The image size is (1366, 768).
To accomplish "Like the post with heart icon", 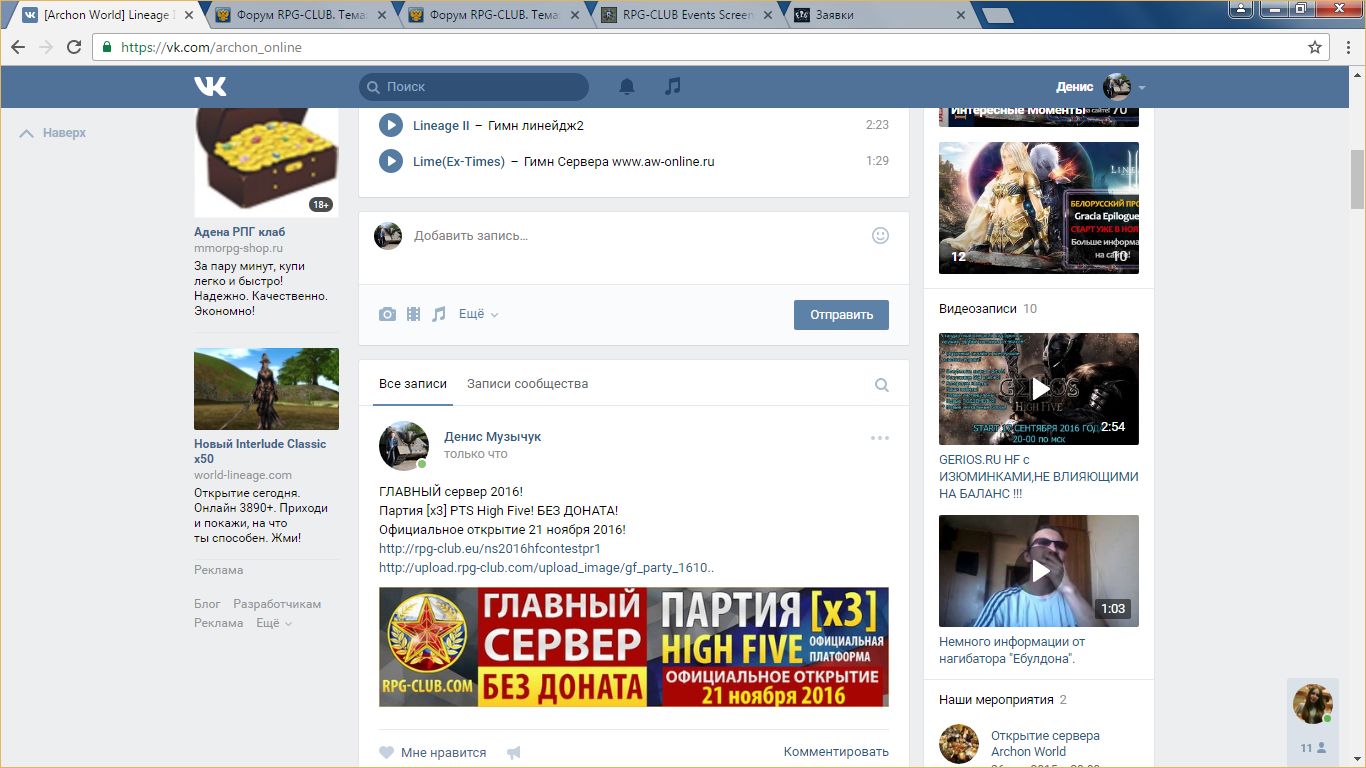I will (x=386, y=752).
